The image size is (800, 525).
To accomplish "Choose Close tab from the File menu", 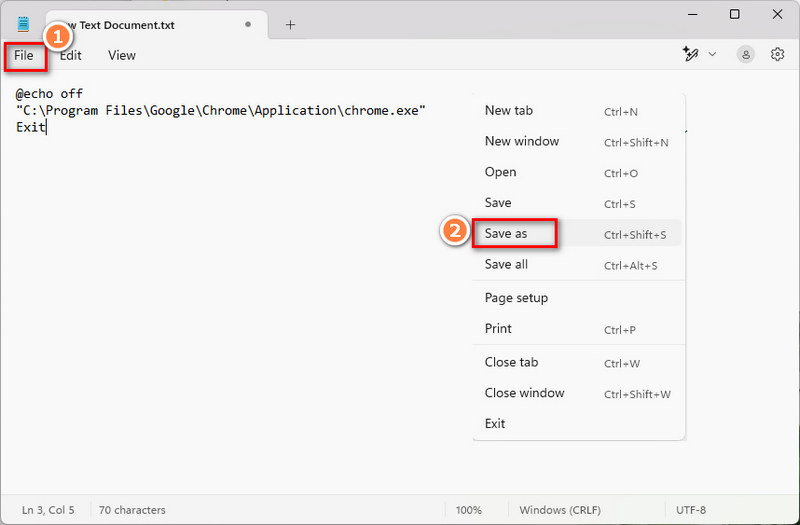I will coord(578,362).
